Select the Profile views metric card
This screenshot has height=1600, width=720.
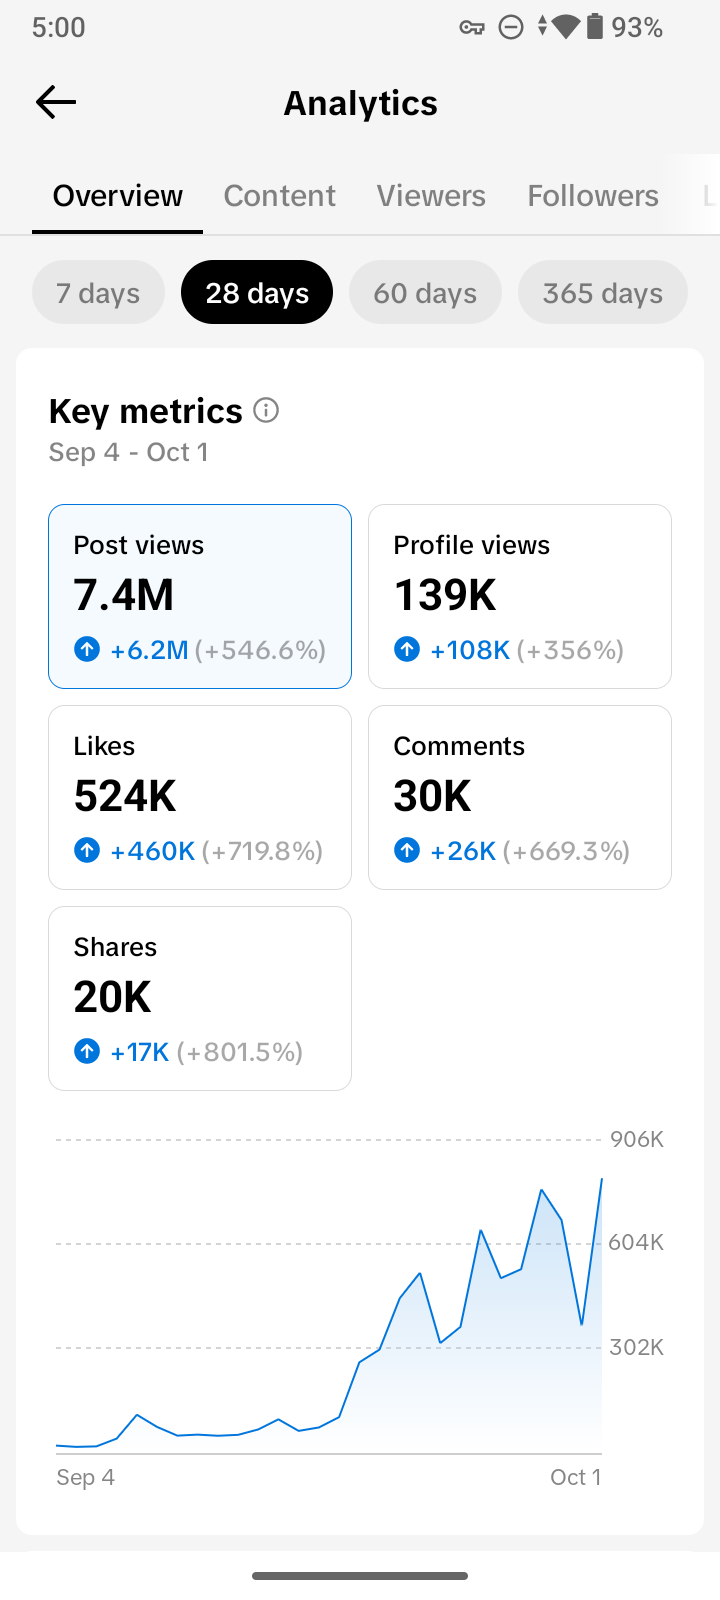(520, 597)
